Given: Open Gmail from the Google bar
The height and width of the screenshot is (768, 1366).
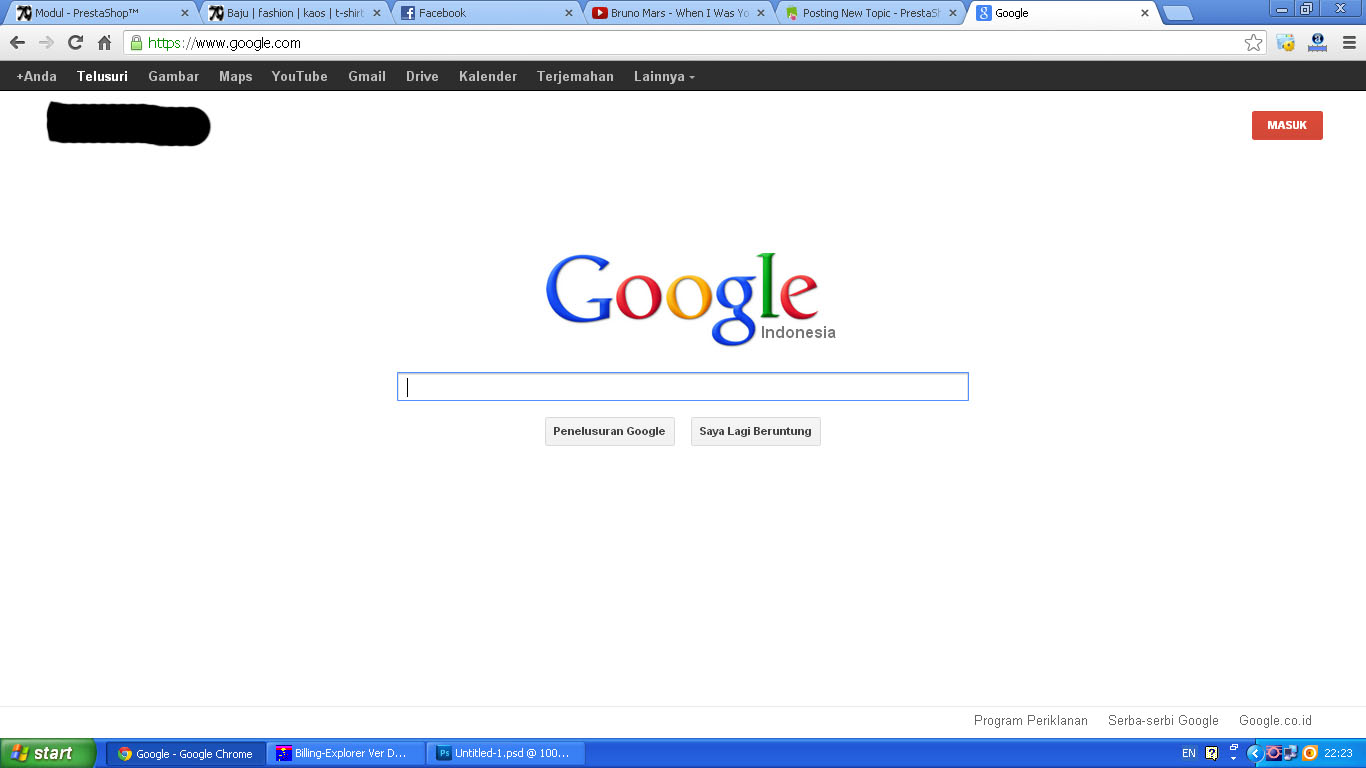Looking at the screenshot, I should coord(367,76).
